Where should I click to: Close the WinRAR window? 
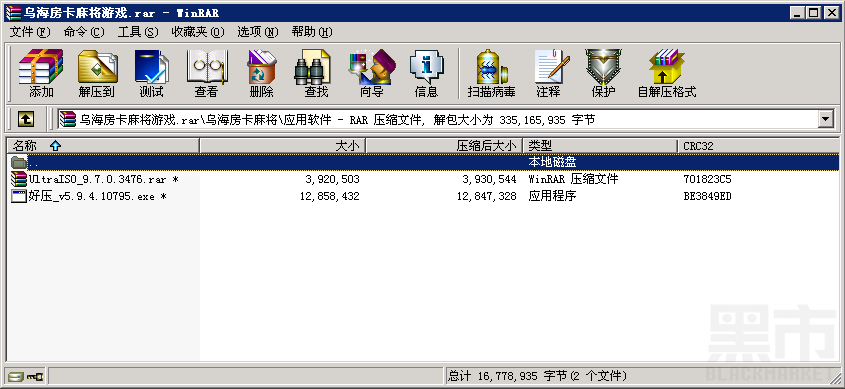pyautogui.click(x=832, y=12)
